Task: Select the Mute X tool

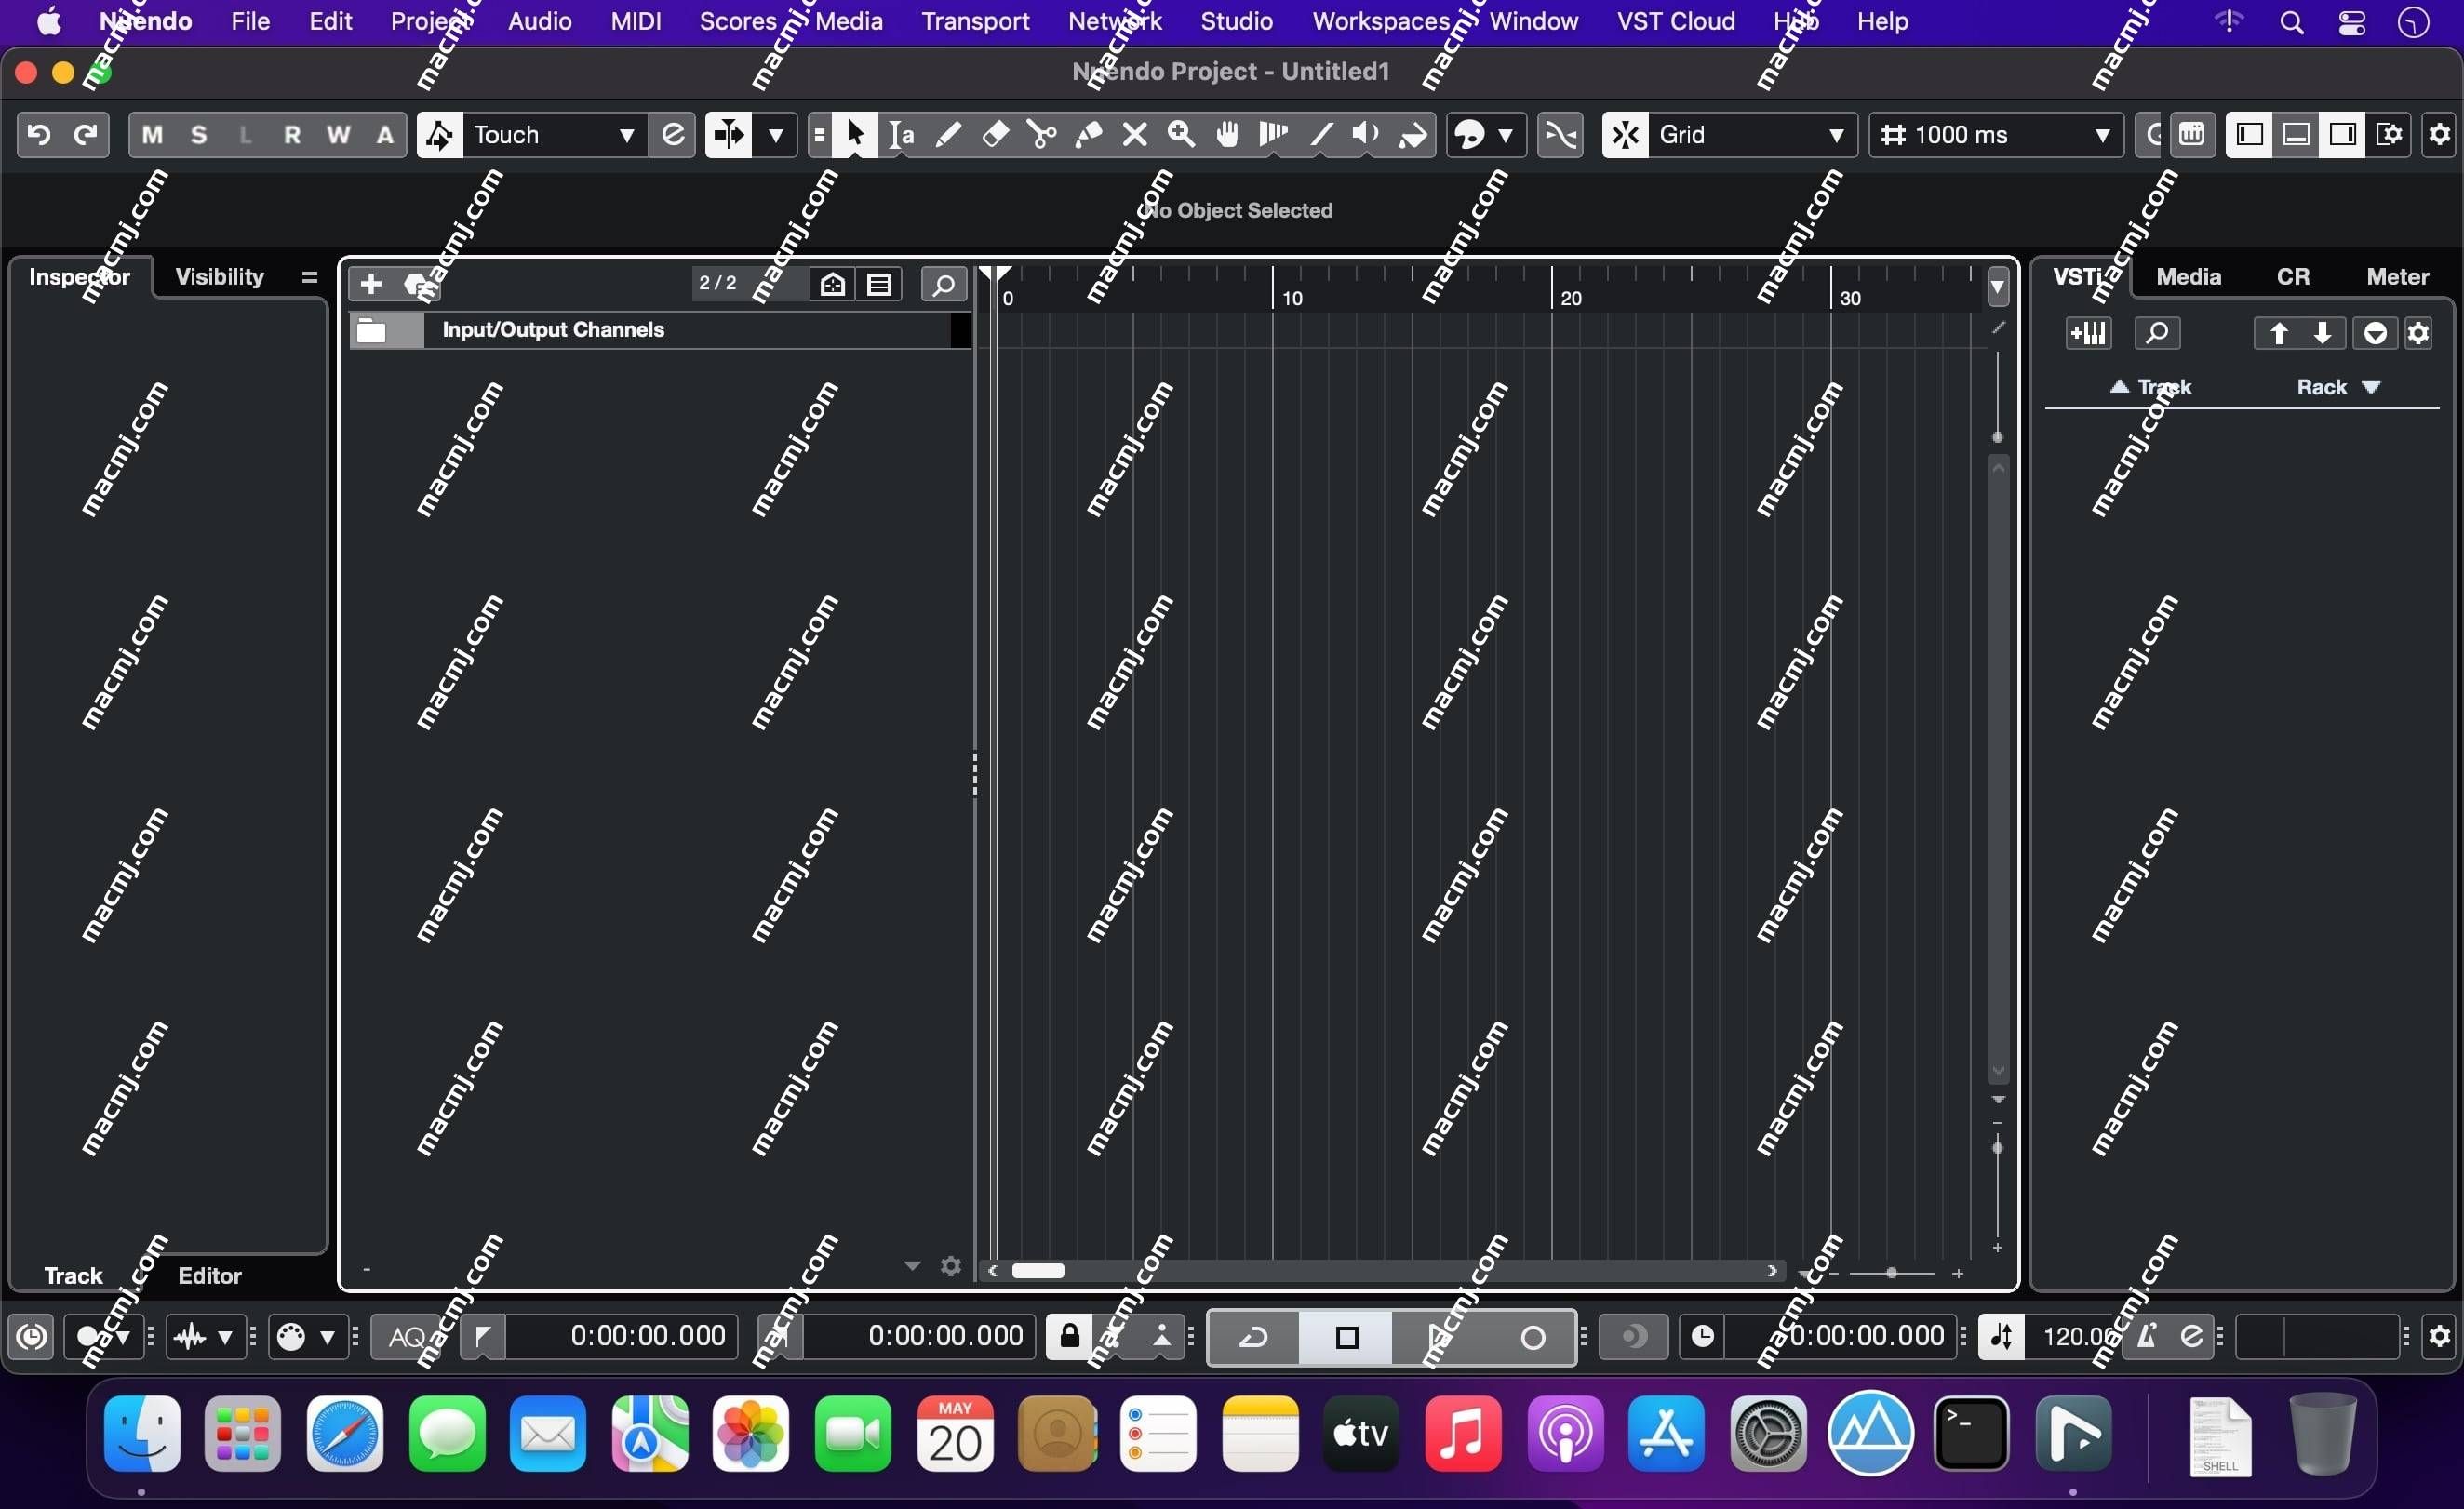Action: 1134,134
